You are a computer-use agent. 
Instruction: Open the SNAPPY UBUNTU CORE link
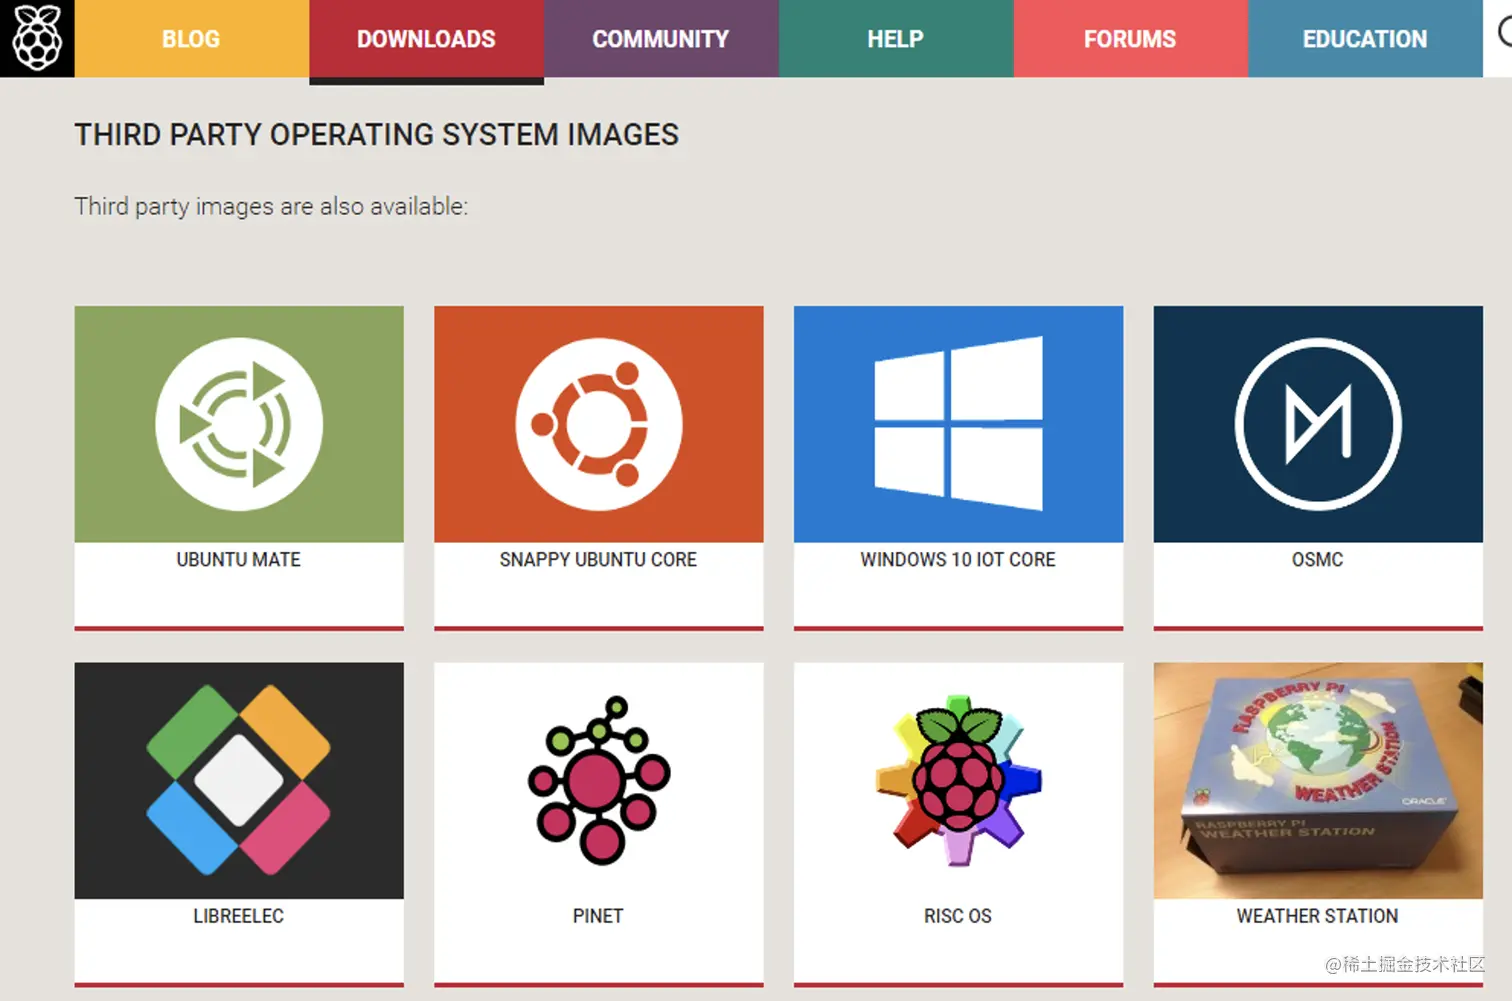(599, 560)
